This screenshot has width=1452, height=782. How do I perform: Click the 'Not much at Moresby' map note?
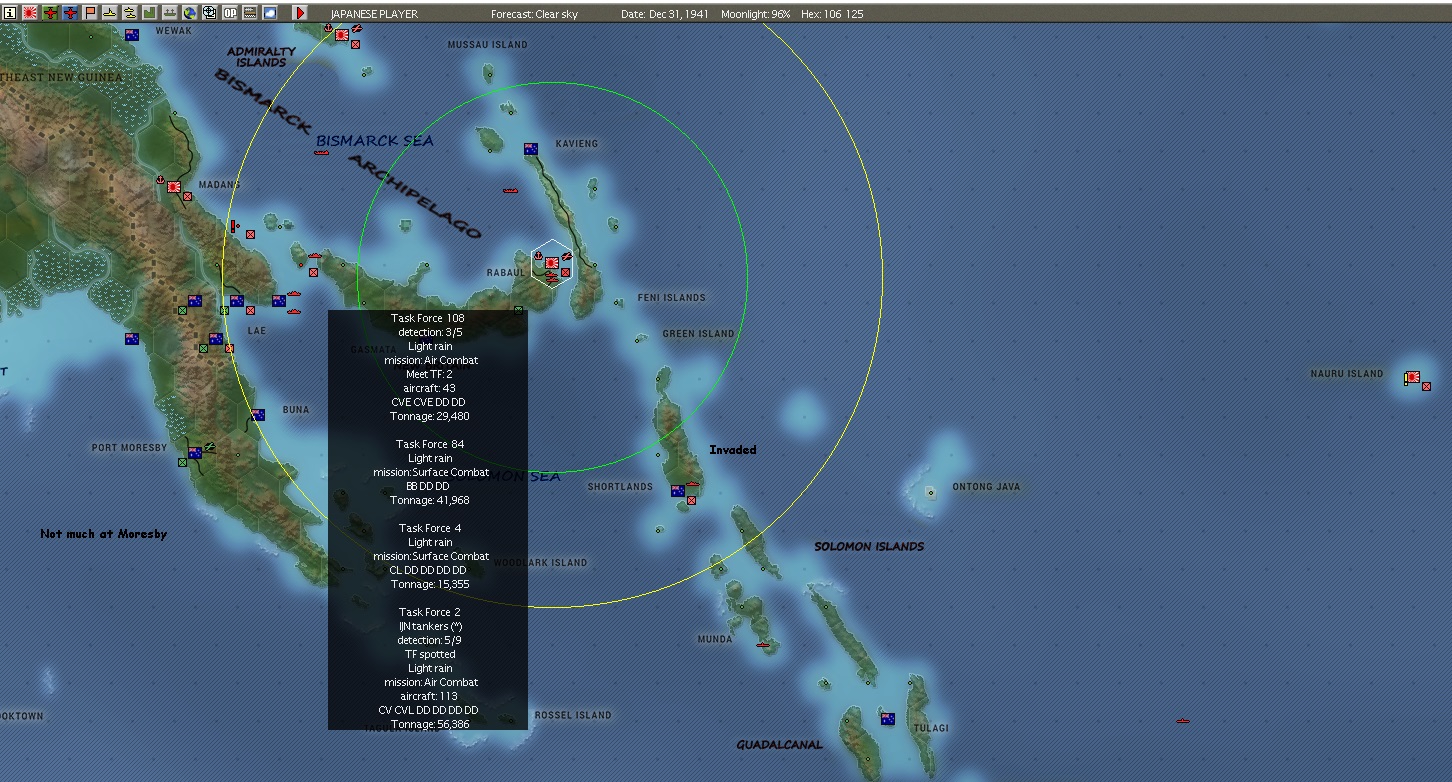click(104, 534)
